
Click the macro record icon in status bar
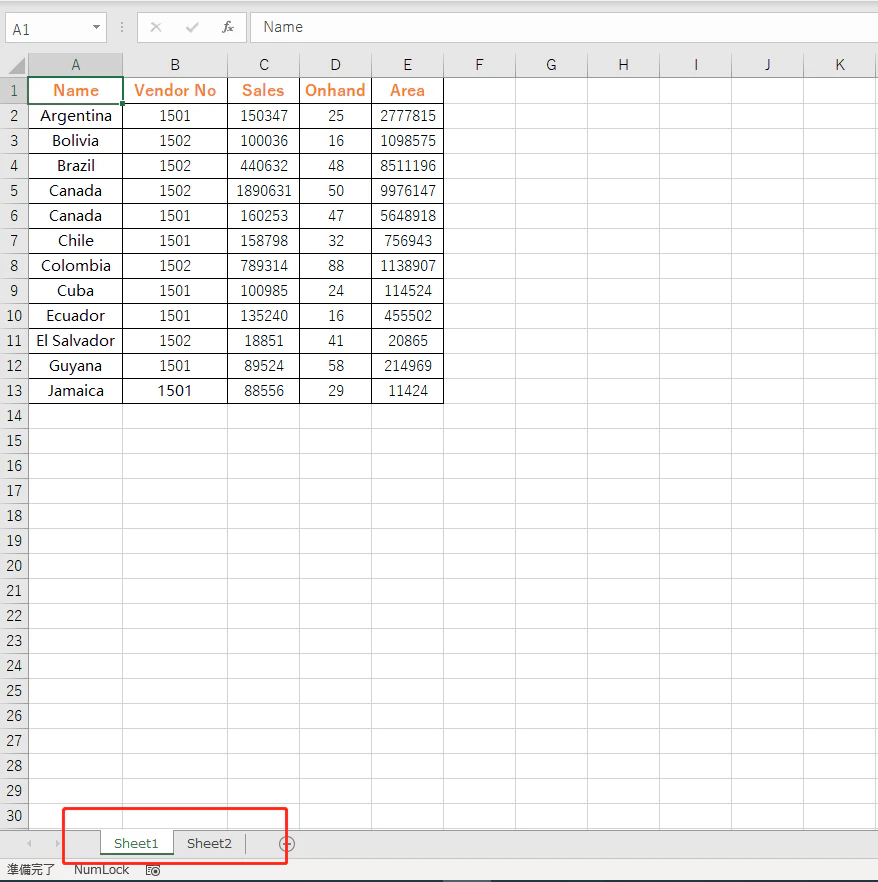(x=153, y=870)
